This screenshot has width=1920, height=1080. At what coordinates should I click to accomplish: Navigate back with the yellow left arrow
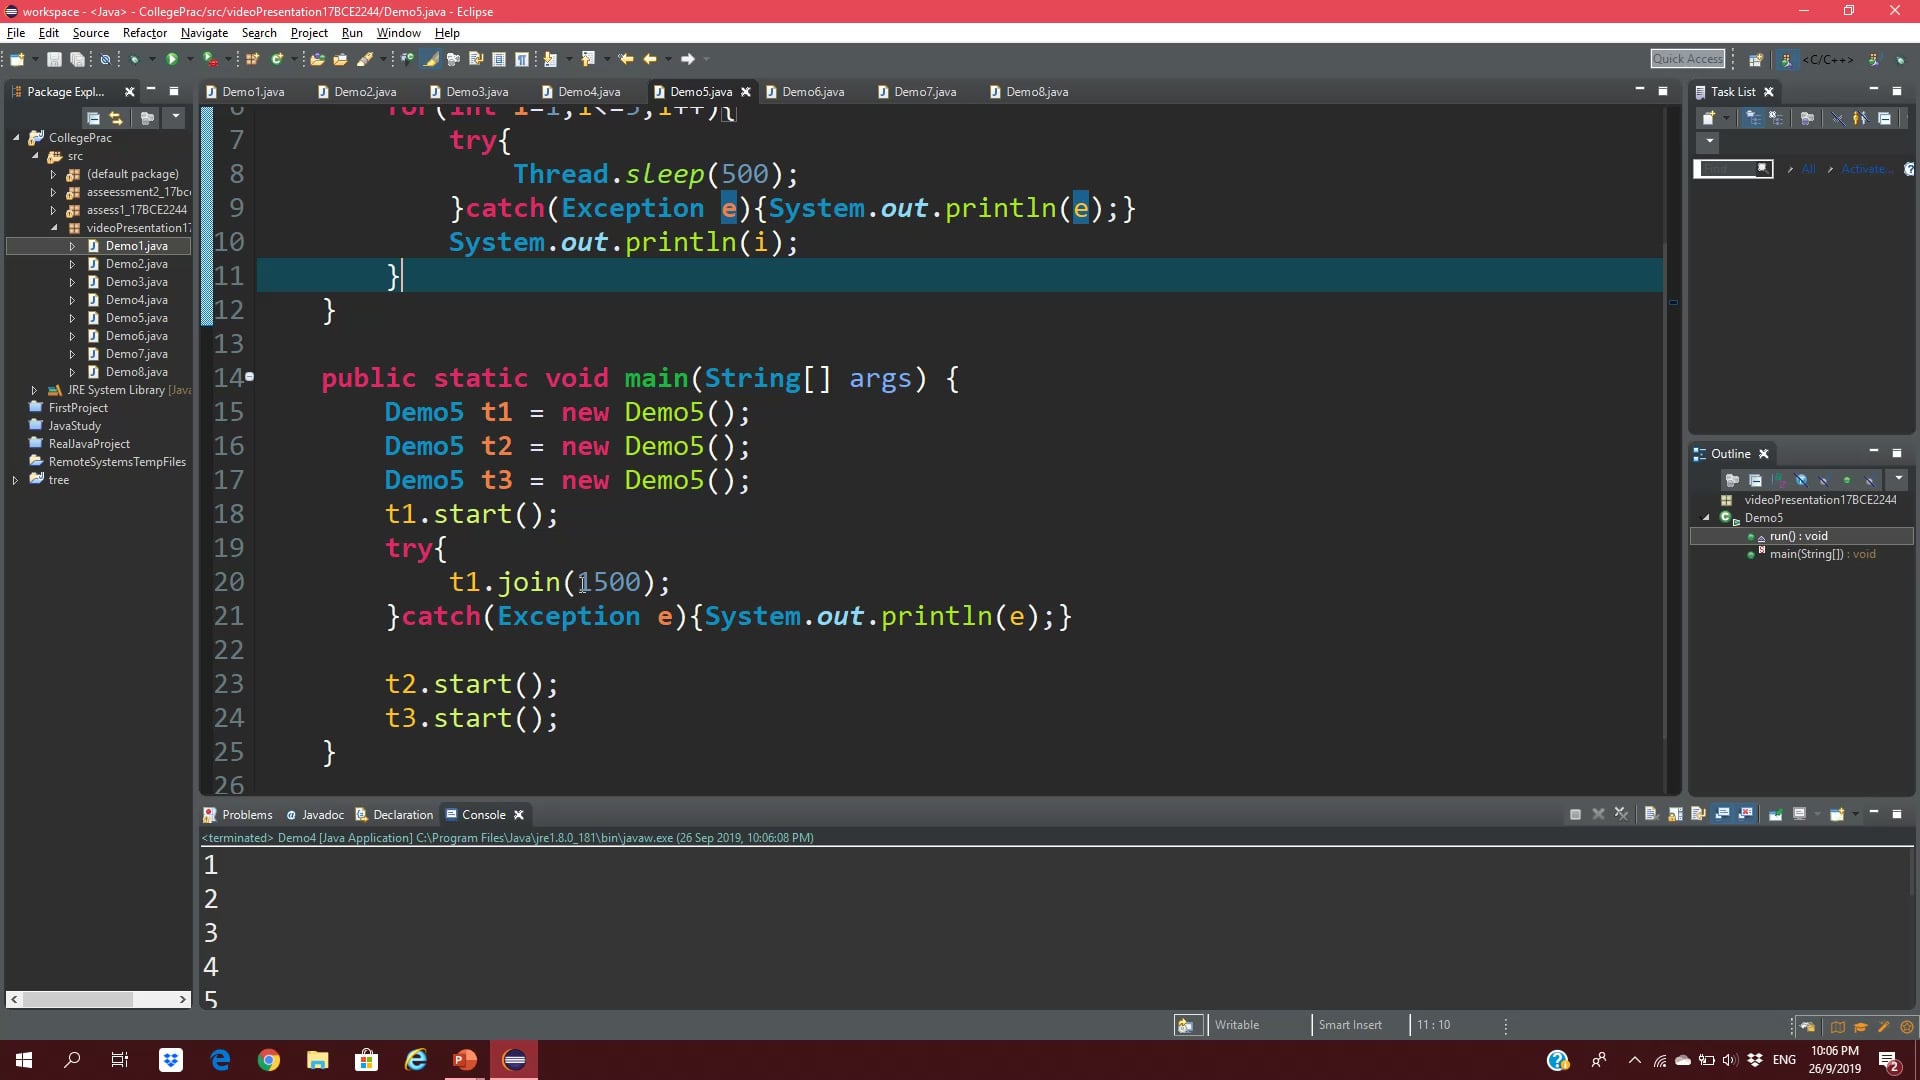pos(650,60)
